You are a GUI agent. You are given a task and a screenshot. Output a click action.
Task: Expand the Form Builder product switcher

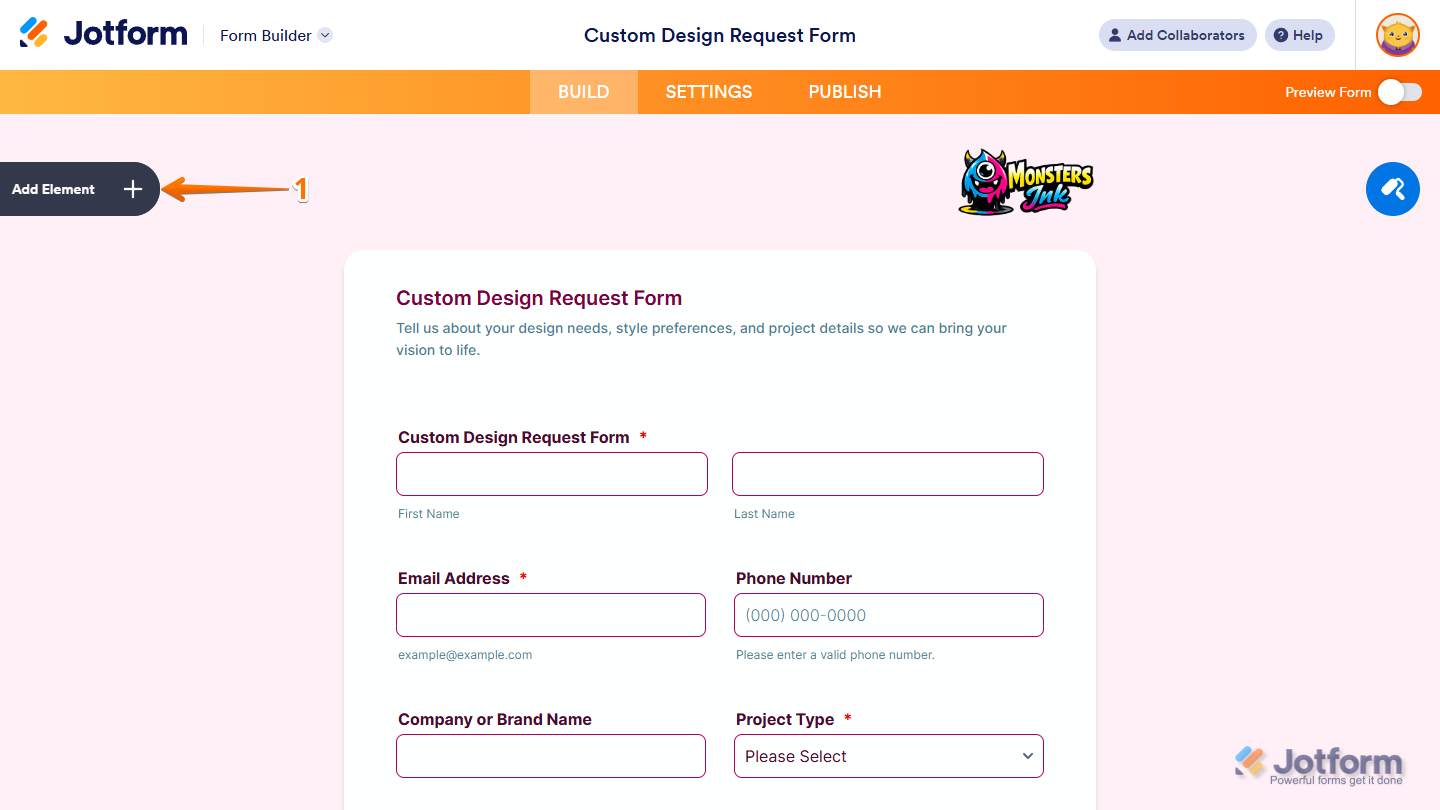click(x=324, y=35)
